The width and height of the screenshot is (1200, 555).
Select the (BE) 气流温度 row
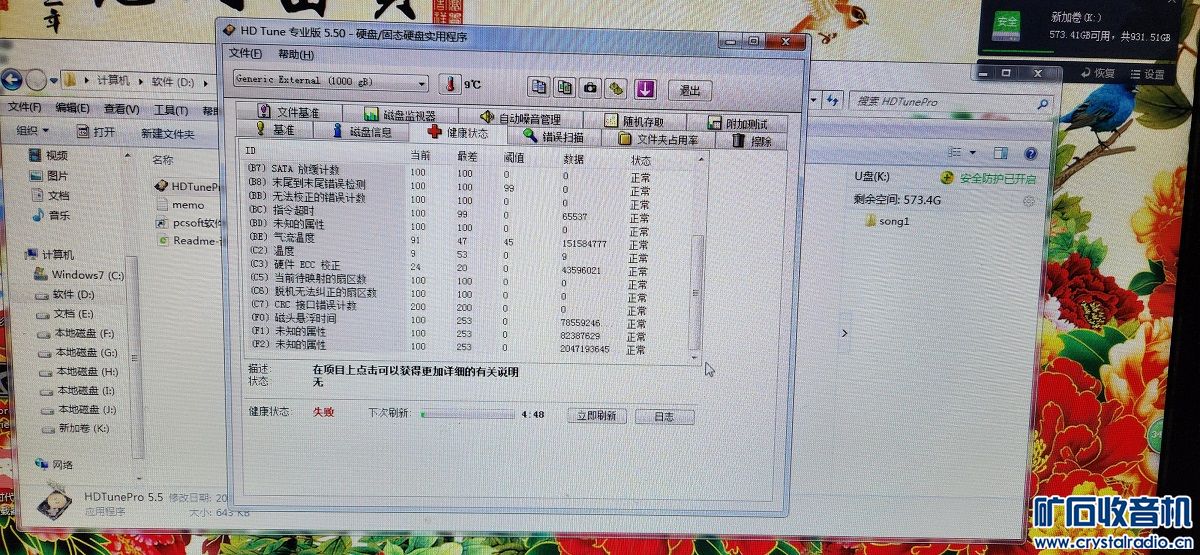448,242
